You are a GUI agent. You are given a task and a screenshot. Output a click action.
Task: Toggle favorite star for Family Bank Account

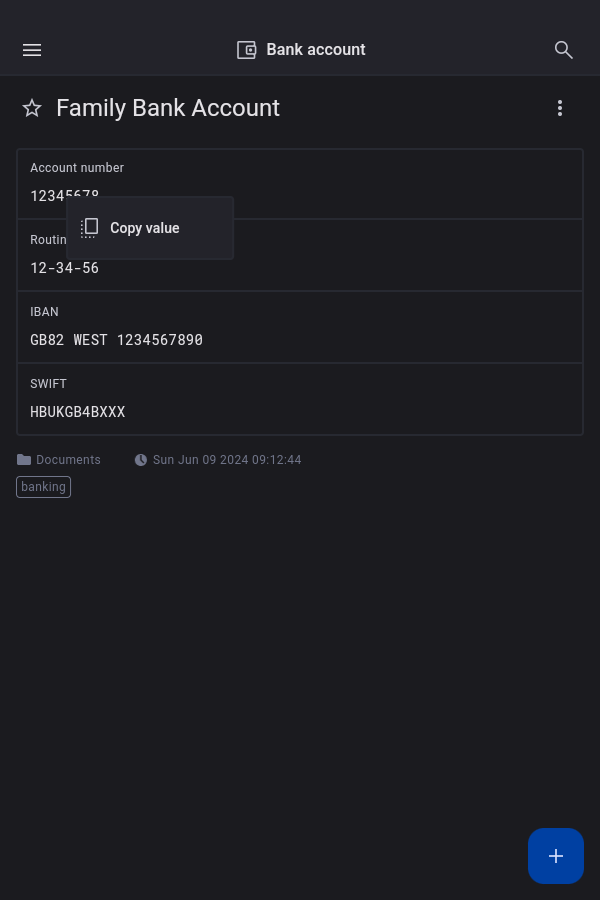[32, 108]
